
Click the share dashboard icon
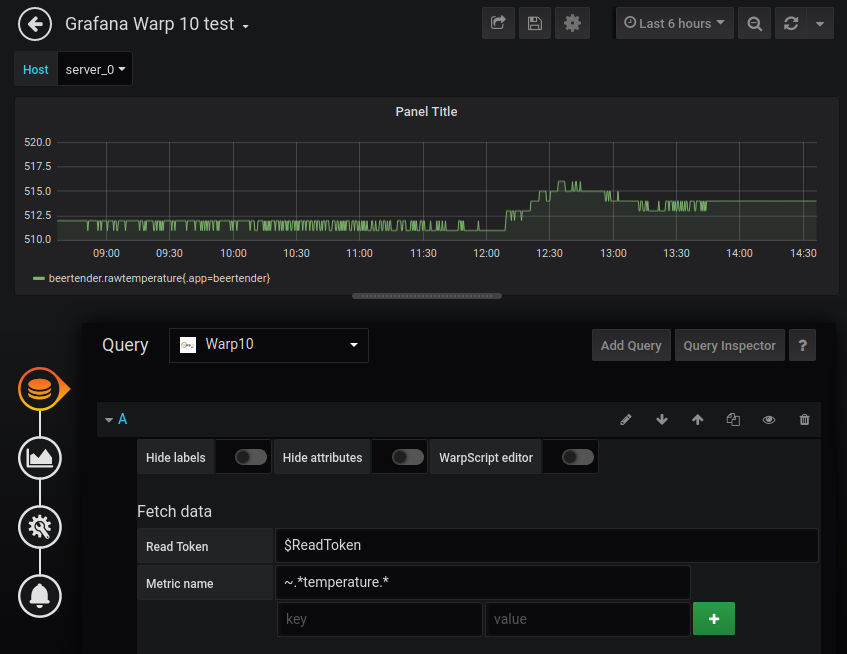tap(498, 23)
